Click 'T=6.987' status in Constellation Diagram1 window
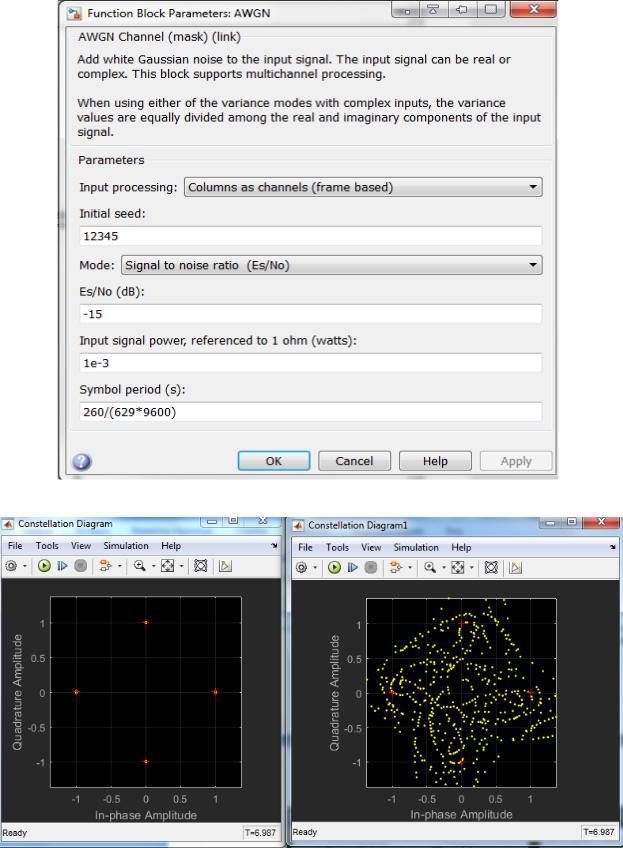The image size is (623, 848). [599, 832]
